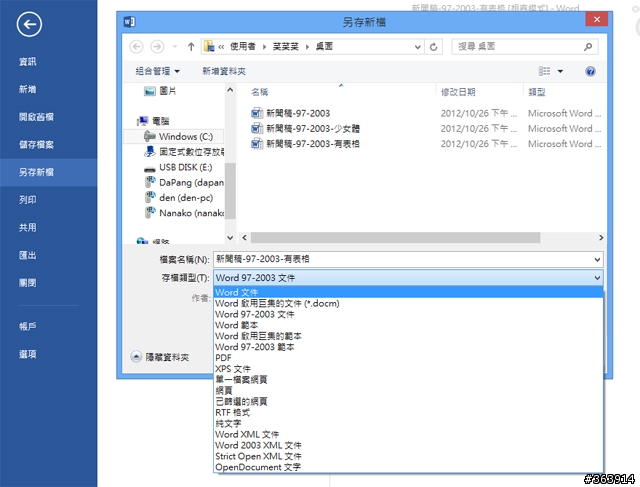The image size is (640, 487).
Task: Choose Word 97-2003 範本 format
Action: point(408,347)
